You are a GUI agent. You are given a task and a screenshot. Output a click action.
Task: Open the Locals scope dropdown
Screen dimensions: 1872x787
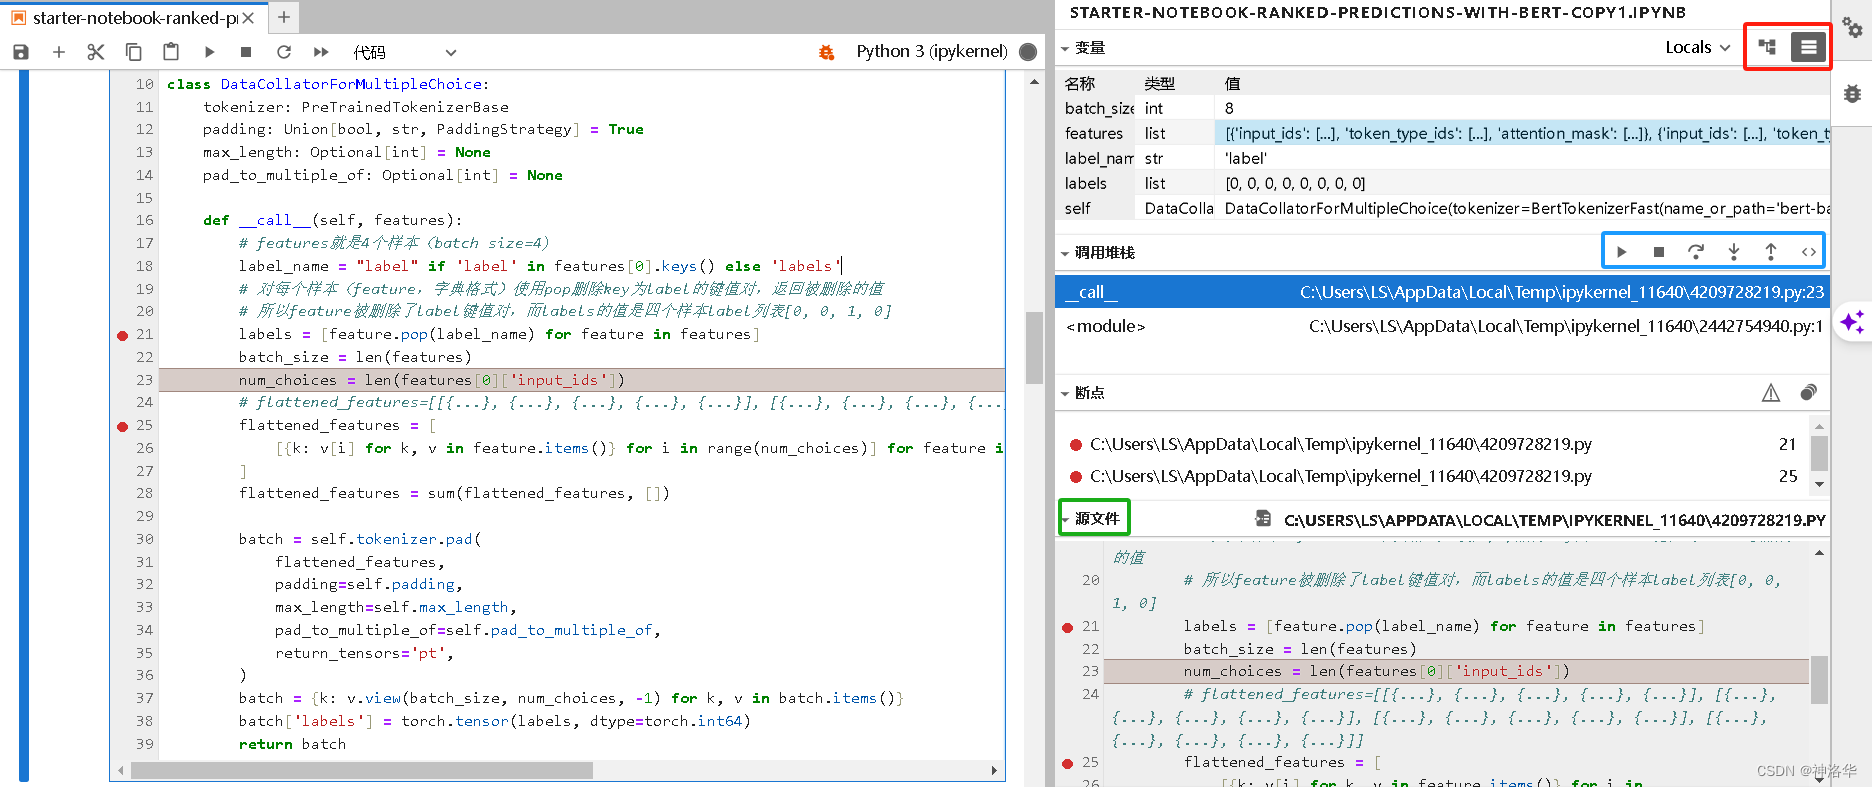[1697, 48]
